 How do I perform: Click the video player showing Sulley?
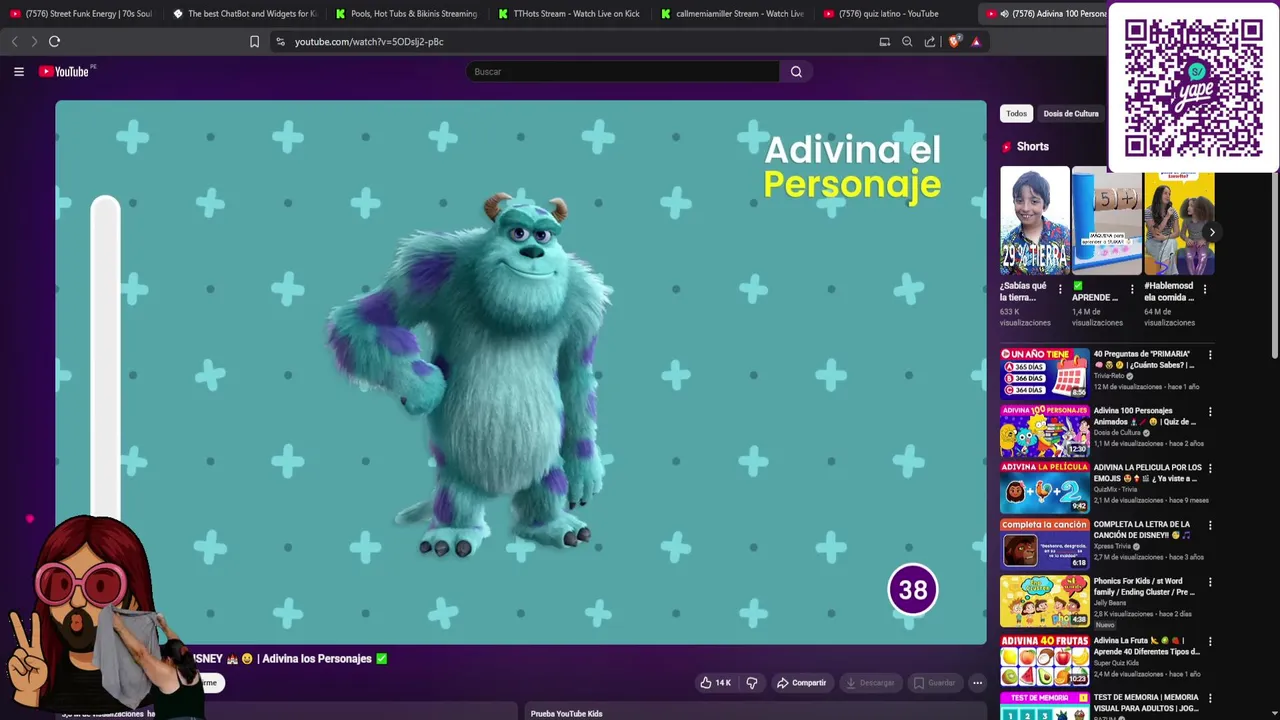pyautogui.click(x=520, y=372)
